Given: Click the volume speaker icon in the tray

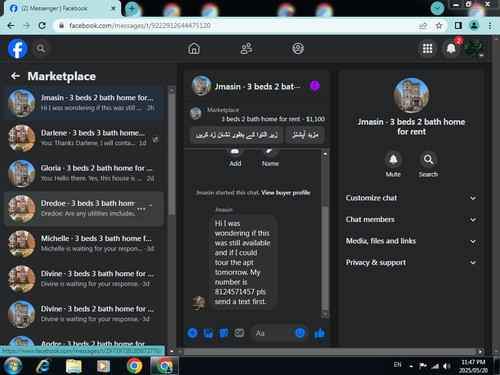Looking at the screenshot, I should [x=446, y=366].
